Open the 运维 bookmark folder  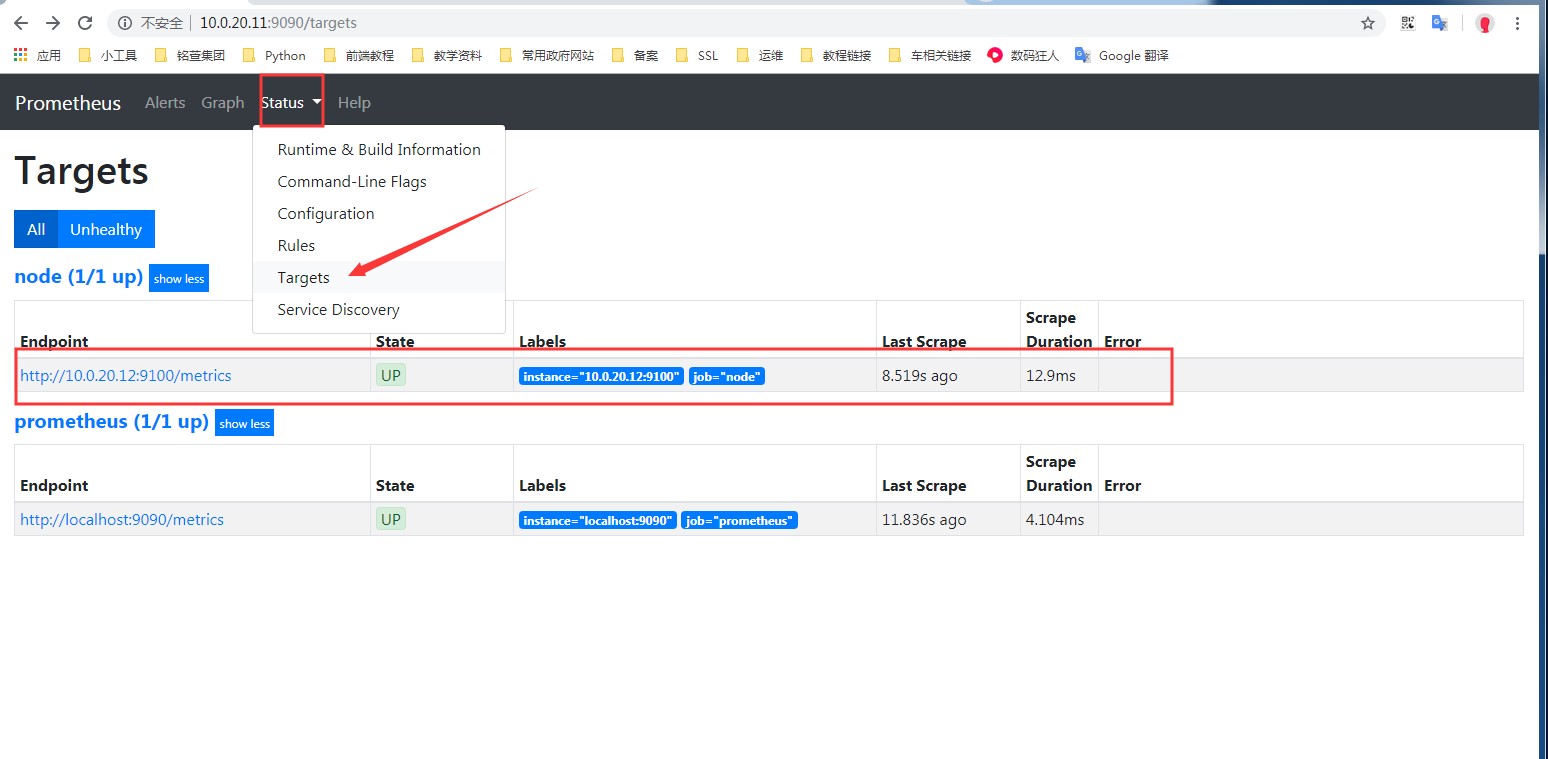pos(760,56)
